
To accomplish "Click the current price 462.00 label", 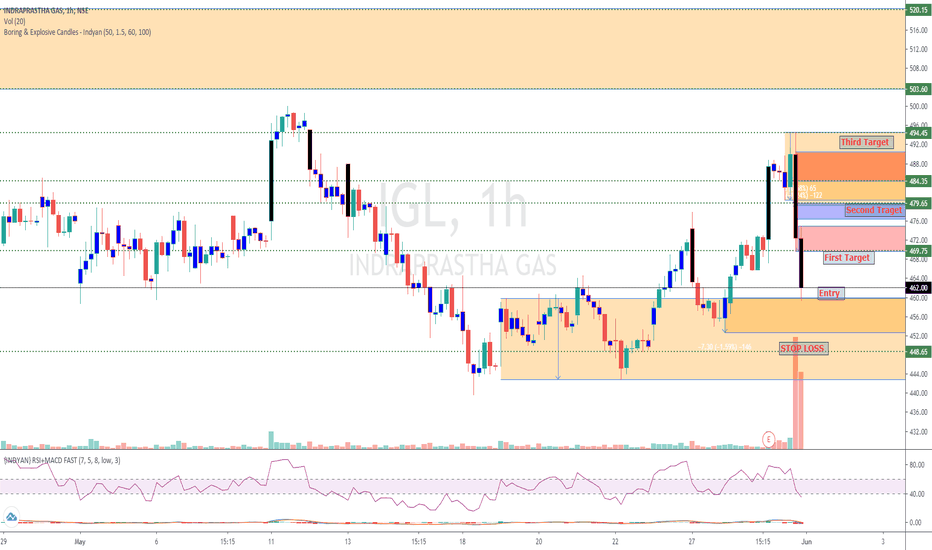I will point(918,288).
